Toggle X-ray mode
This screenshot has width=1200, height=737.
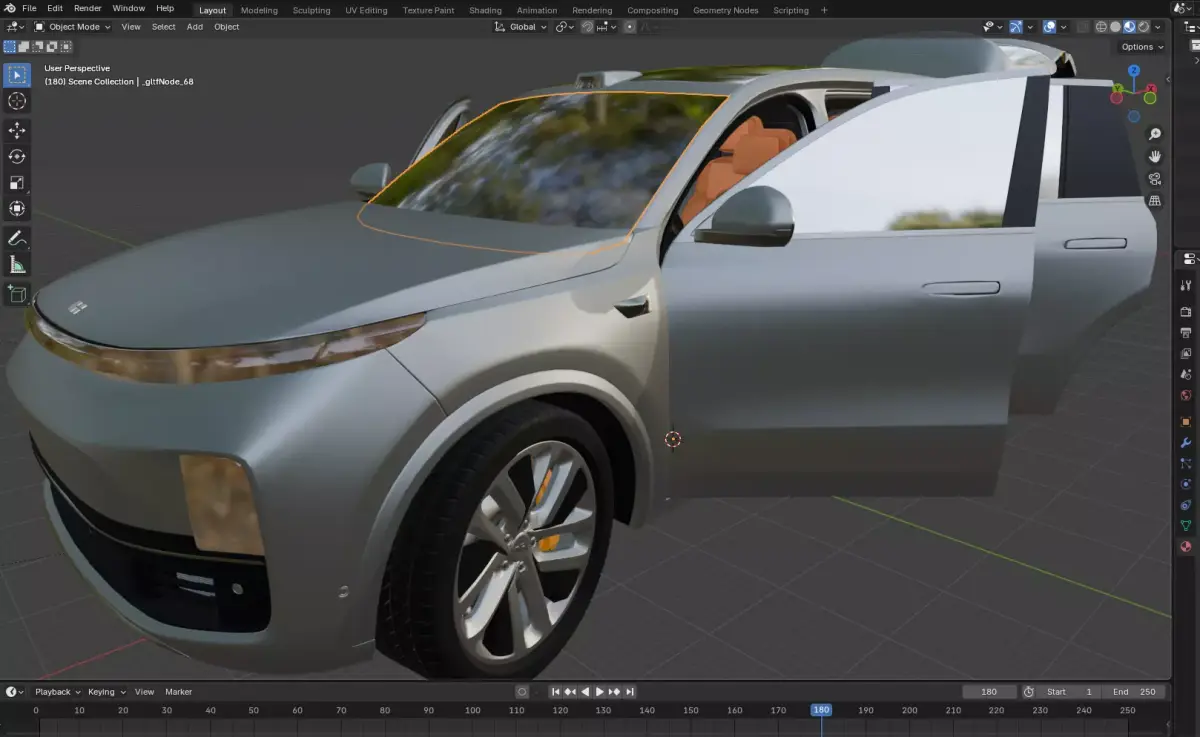(x=1082, y=27)
